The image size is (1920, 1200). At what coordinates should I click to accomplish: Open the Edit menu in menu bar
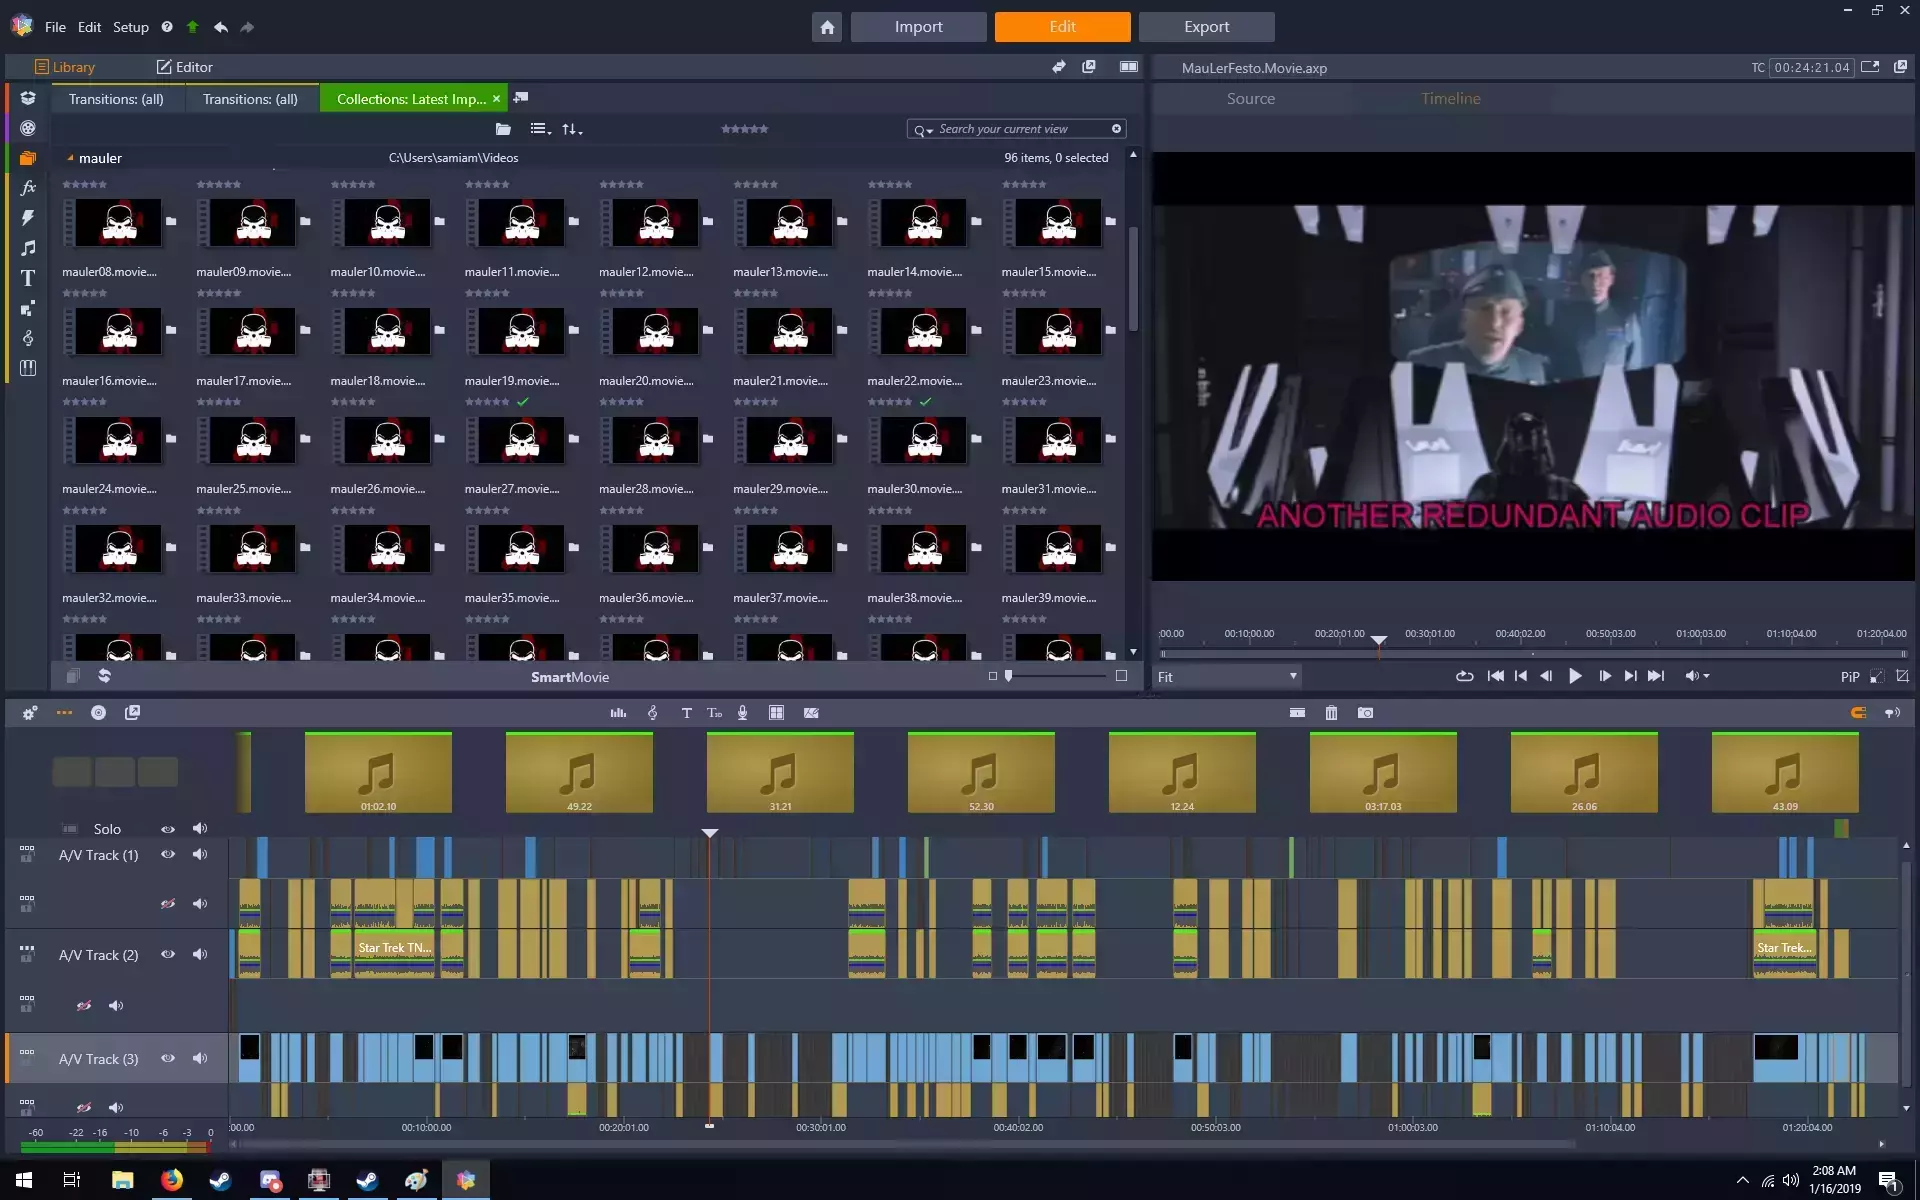tap(89, 27)
